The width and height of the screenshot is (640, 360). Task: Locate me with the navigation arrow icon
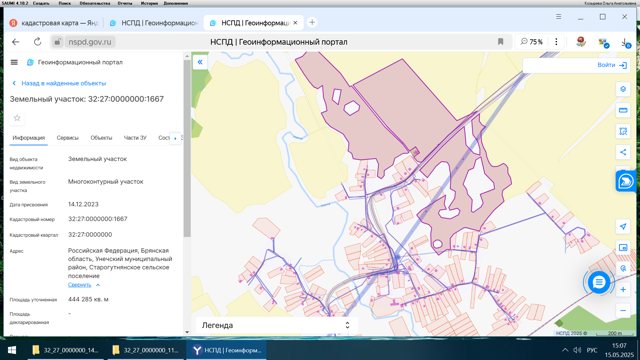pyautogui.click(x=623, y=227)
